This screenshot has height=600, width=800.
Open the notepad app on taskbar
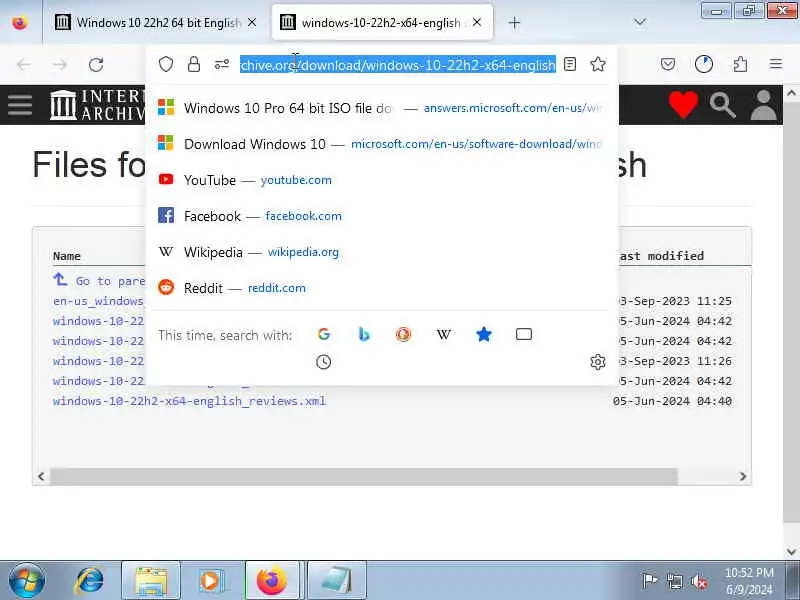(x=337, y=581)
